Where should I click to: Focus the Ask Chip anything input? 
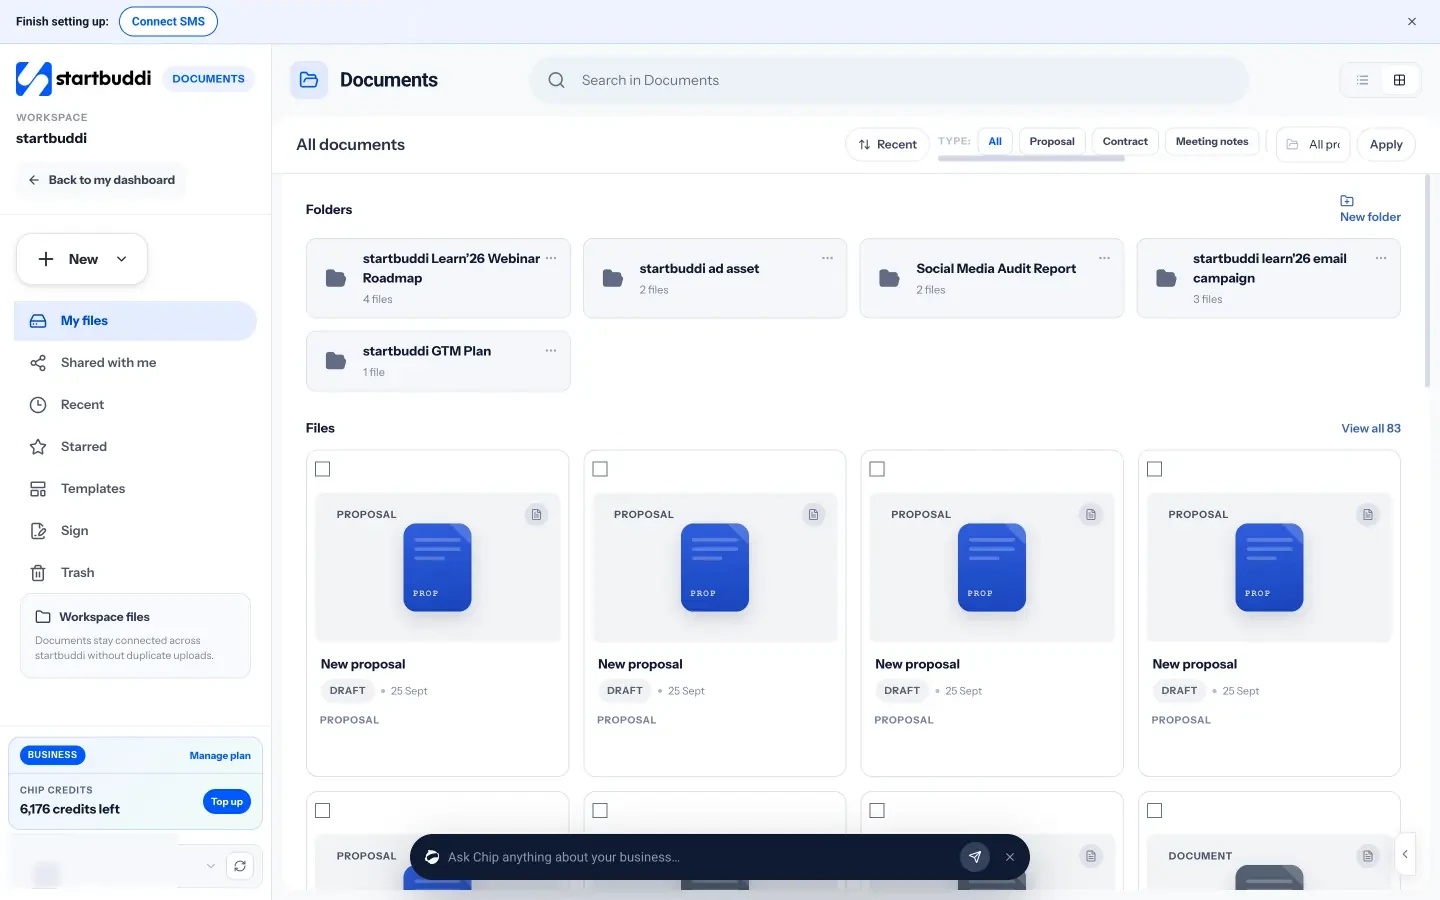coord(698,857)
